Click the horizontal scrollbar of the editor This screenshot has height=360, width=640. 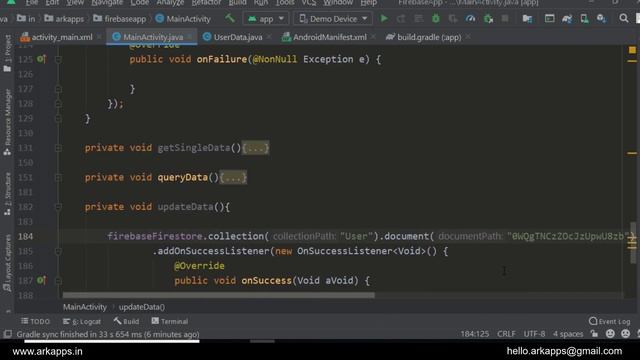click(x=218, y=295)
